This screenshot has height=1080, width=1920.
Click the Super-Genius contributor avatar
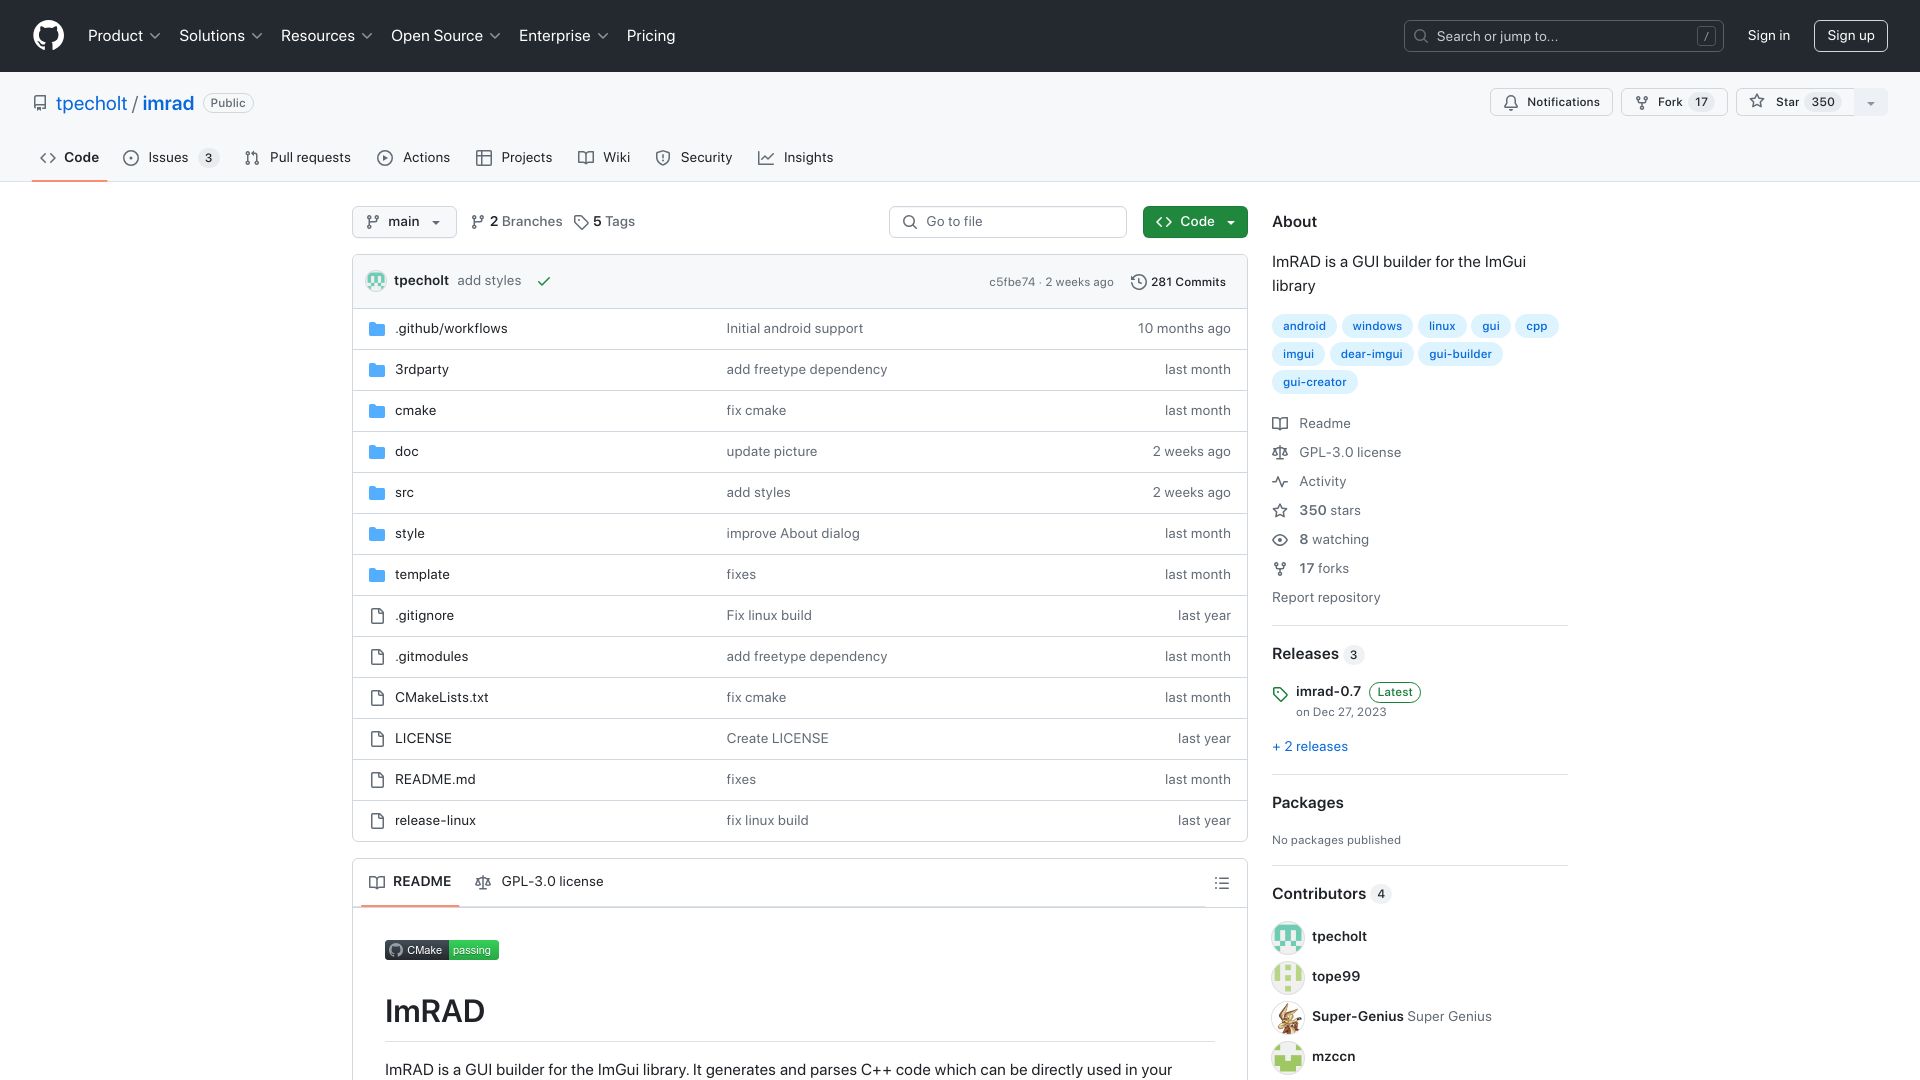1288,1017
